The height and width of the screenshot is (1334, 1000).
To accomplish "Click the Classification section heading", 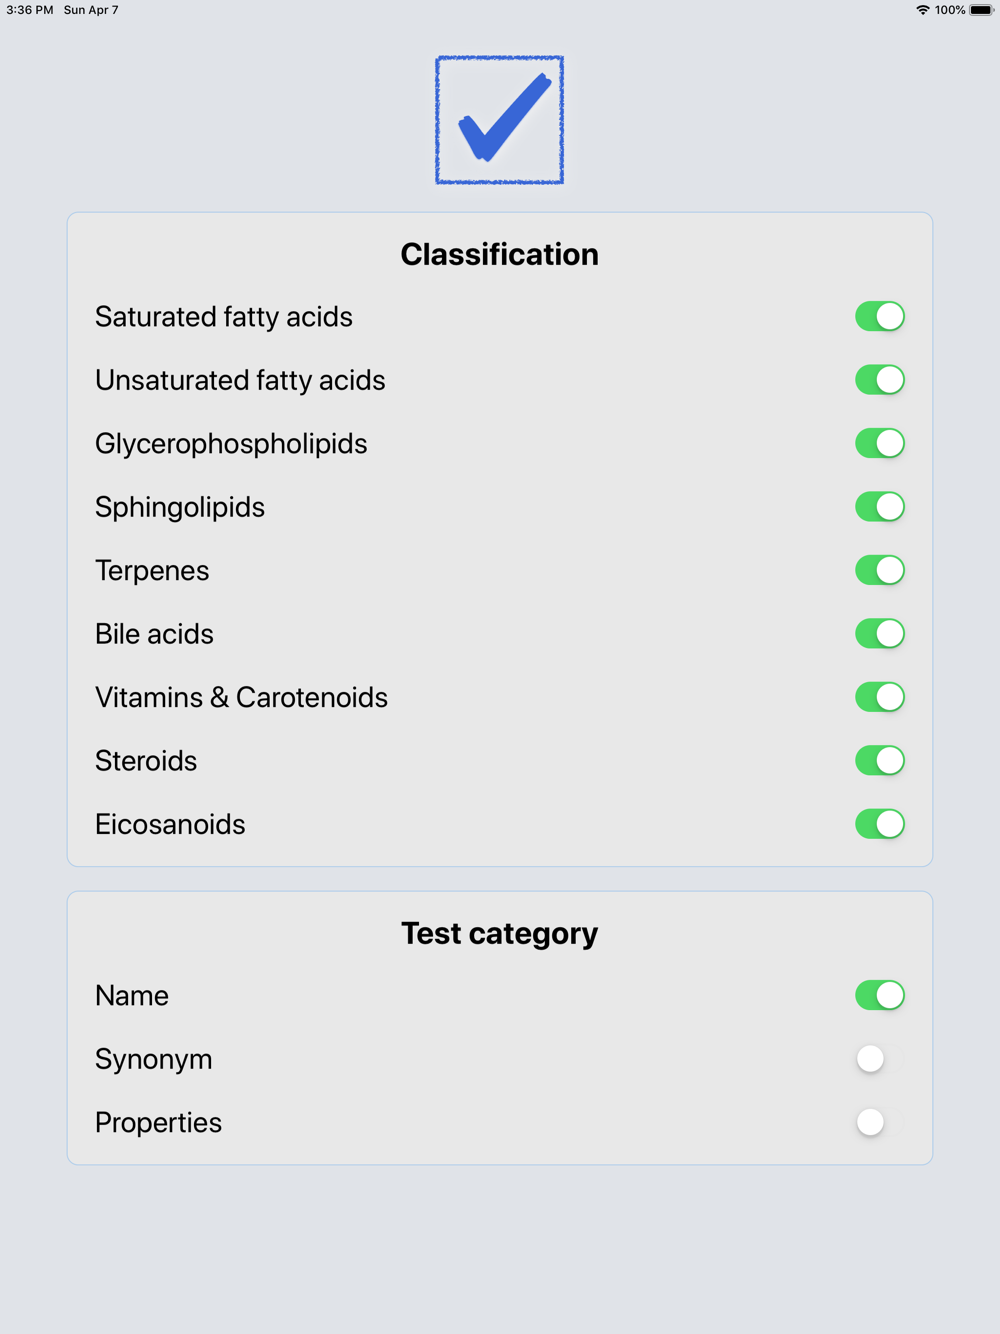I will (x=500, y=255).
